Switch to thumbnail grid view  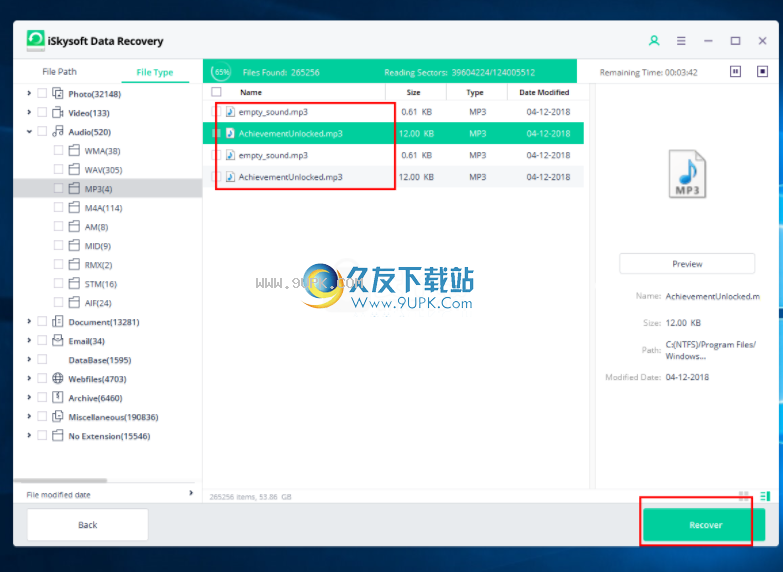click(x=744, y=496)
